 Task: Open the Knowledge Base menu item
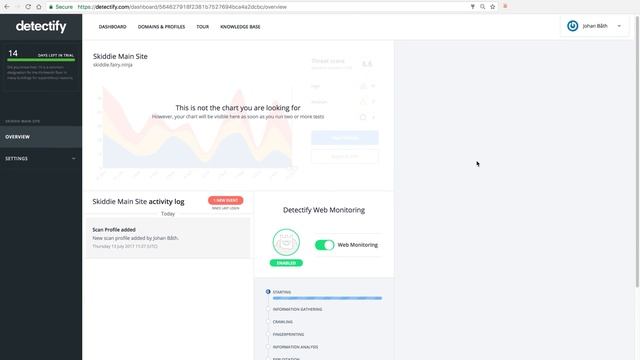(x=240, y=27)
